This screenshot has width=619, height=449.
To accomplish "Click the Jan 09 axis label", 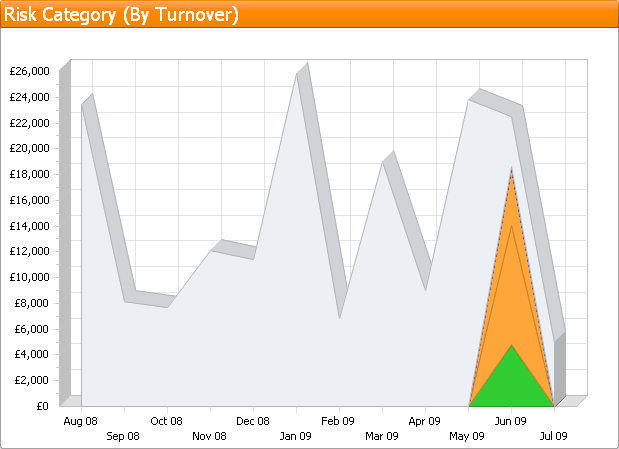I will [295, 436].
